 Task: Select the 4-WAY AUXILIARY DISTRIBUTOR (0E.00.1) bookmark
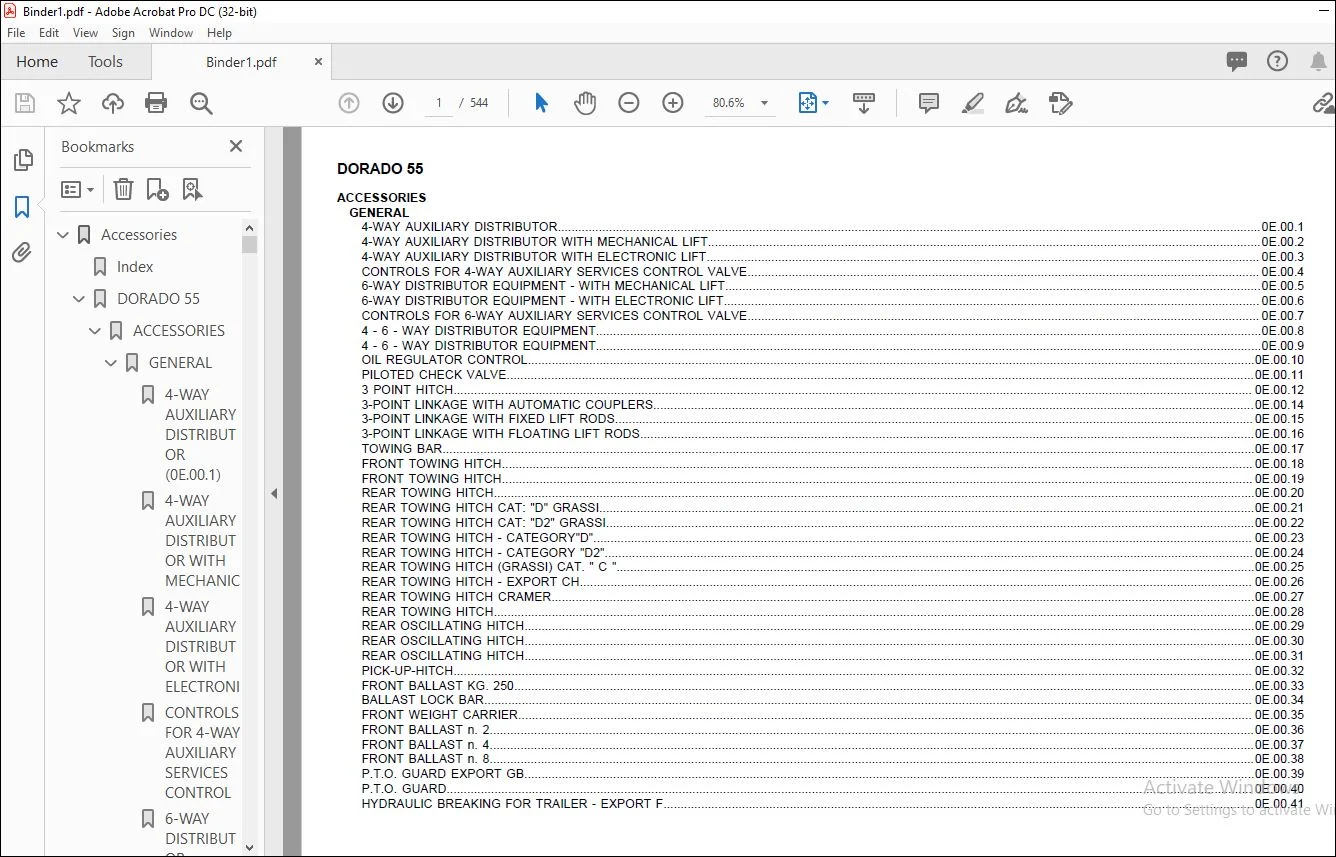coord(200,435)
